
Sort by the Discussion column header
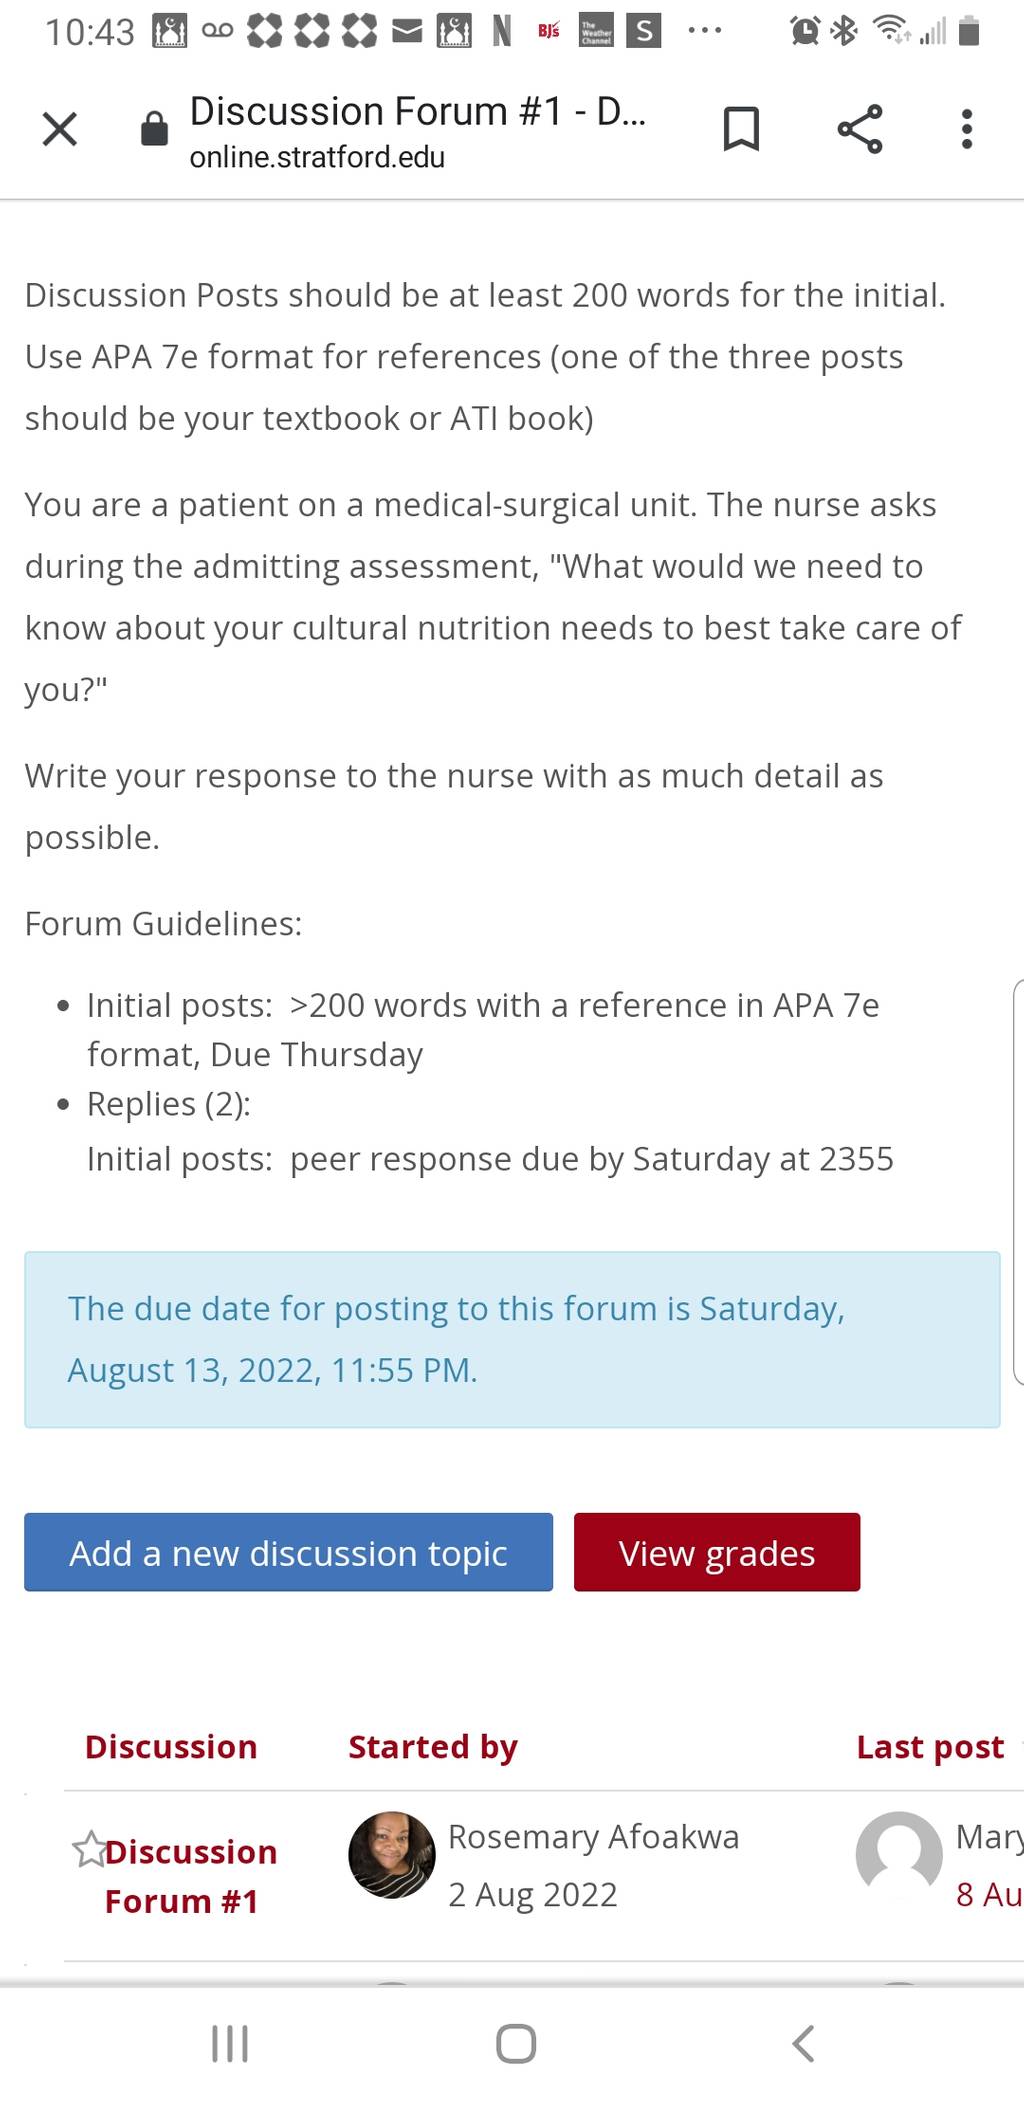[171, 1746]
